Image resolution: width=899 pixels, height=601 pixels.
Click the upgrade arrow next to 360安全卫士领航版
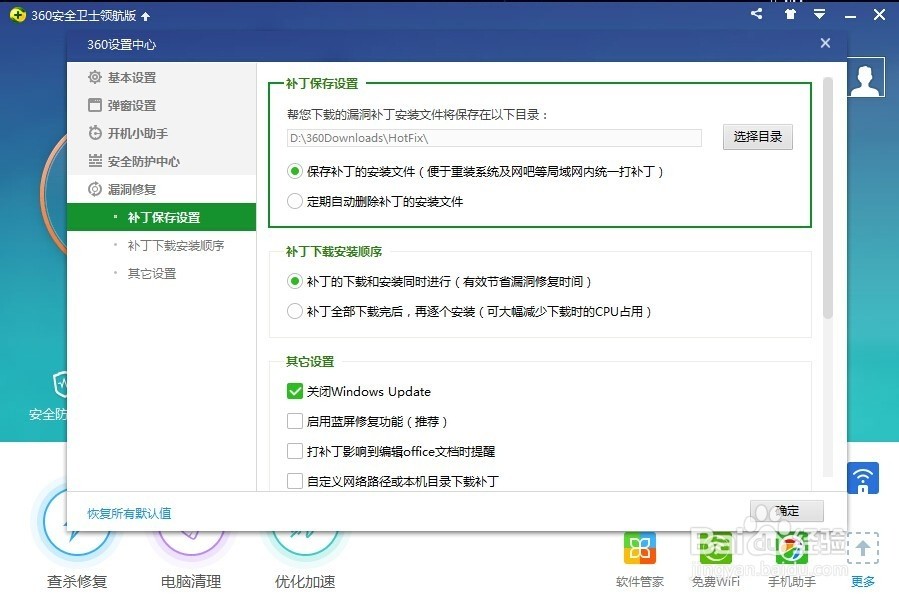tap(146, 16)
